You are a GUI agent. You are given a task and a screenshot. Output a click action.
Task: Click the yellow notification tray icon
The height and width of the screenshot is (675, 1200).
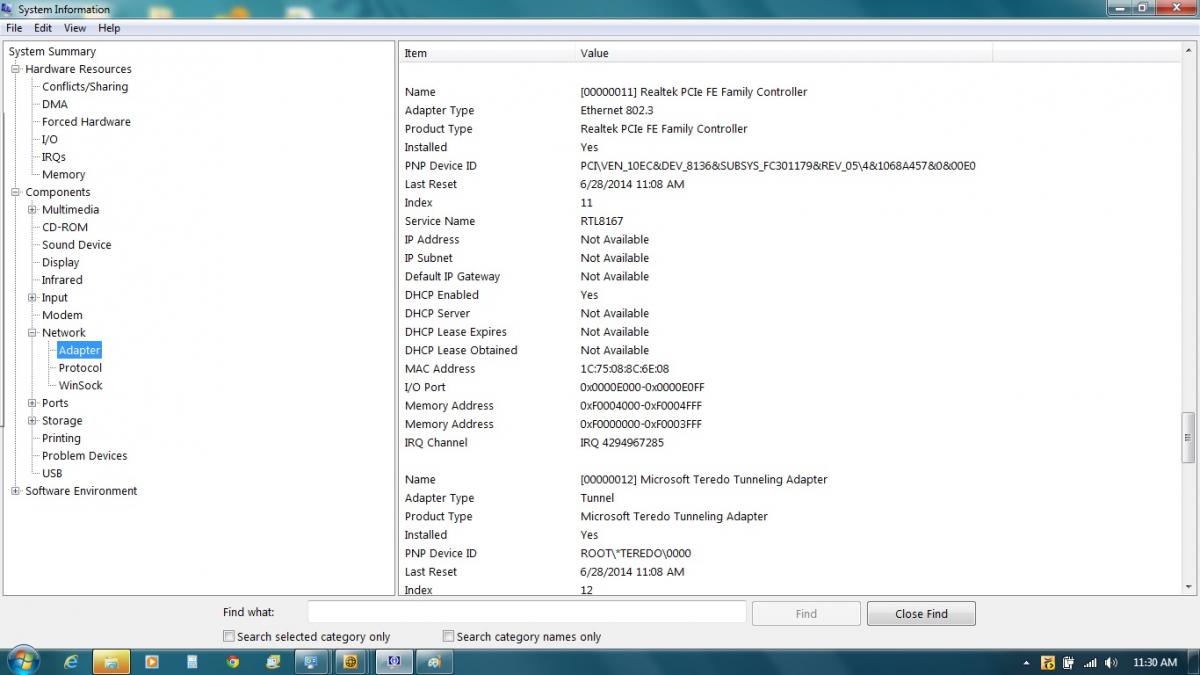1048,663
